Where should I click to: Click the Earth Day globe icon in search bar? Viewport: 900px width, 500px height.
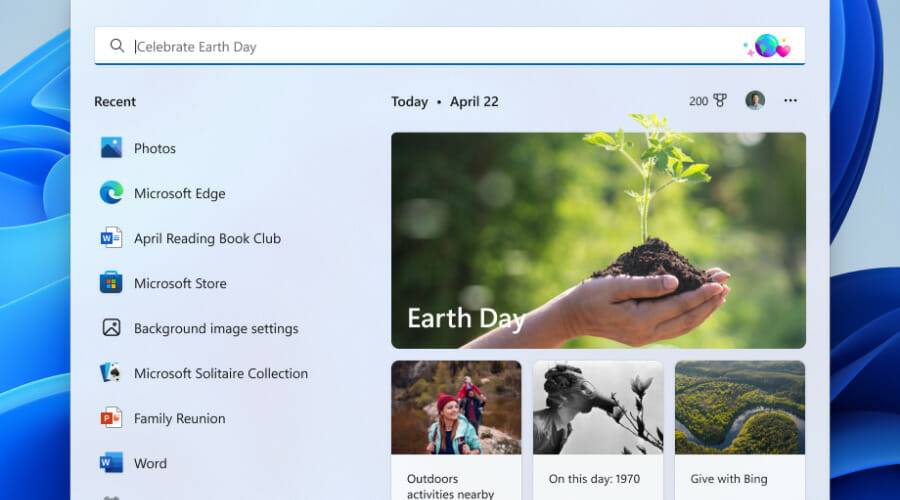767,46
